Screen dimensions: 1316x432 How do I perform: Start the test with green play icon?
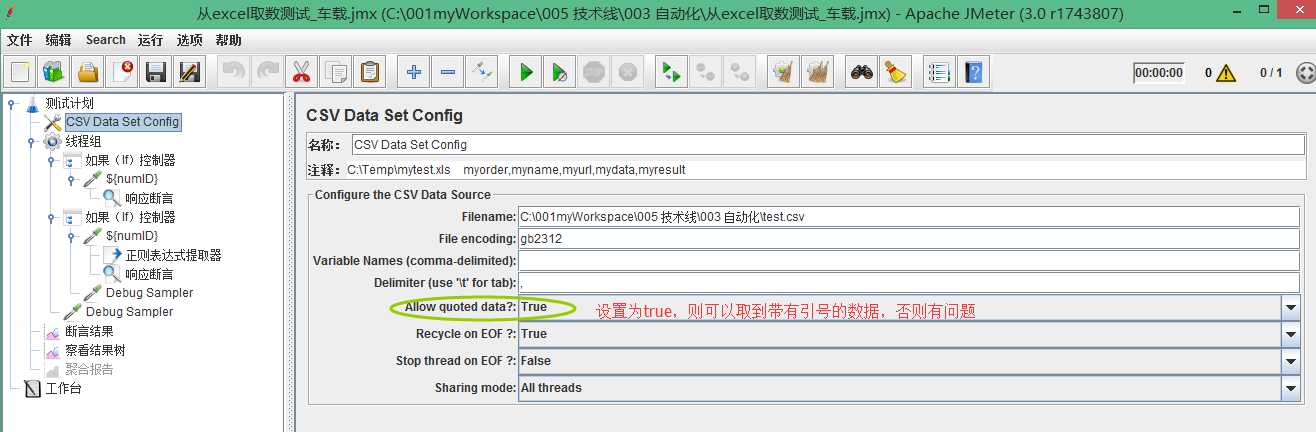tap(526, 72)
